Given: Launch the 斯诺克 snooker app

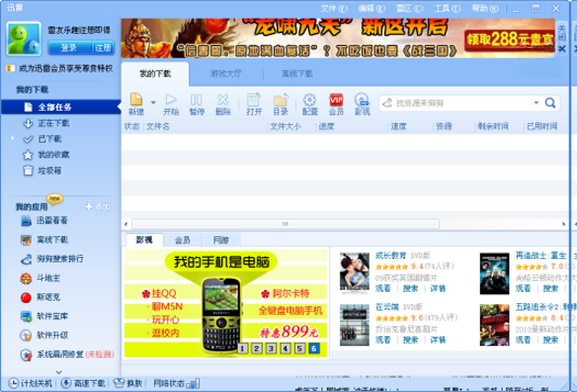Looking at the screenshot, I should [x=40, y=297].
